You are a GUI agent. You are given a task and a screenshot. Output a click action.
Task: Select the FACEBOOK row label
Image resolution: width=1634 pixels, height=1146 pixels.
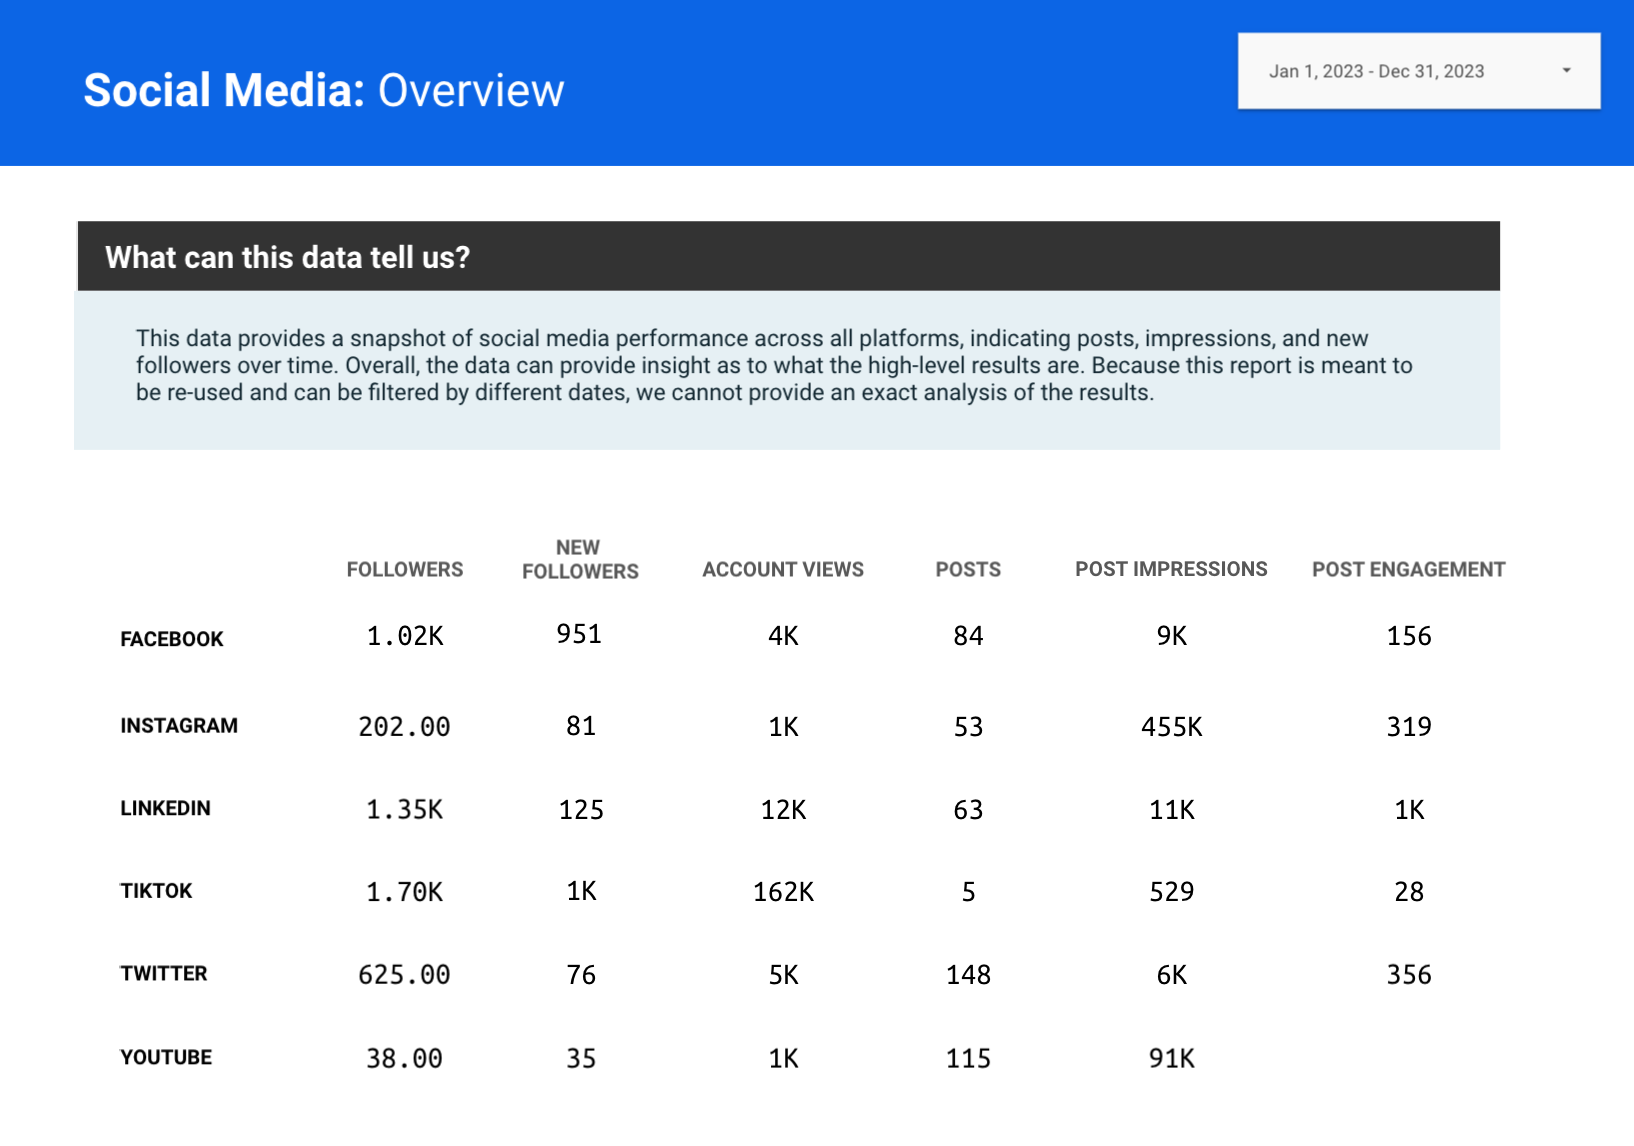click(172, 639)
